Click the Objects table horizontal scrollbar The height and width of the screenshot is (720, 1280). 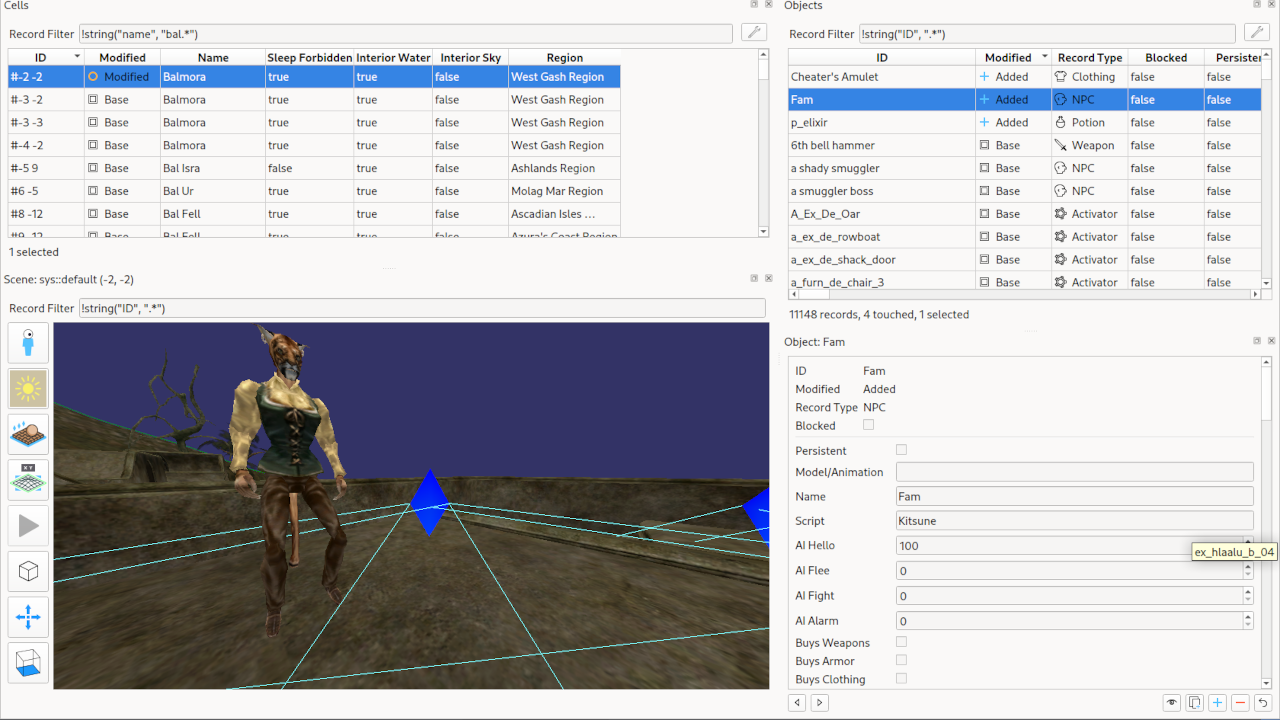[x=1024, y=295]
